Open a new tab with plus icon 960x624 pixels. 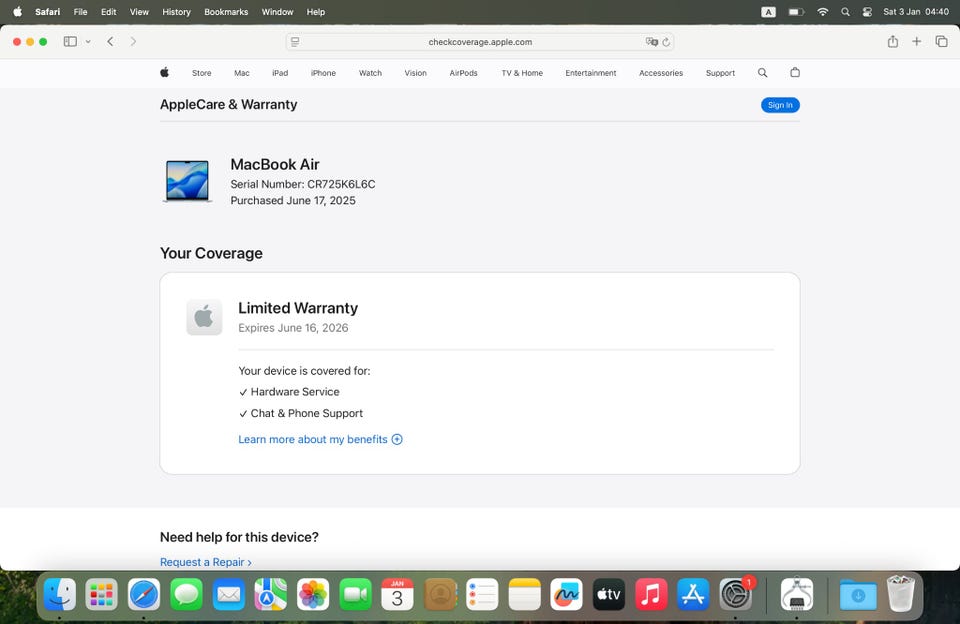tap(916, 42)
